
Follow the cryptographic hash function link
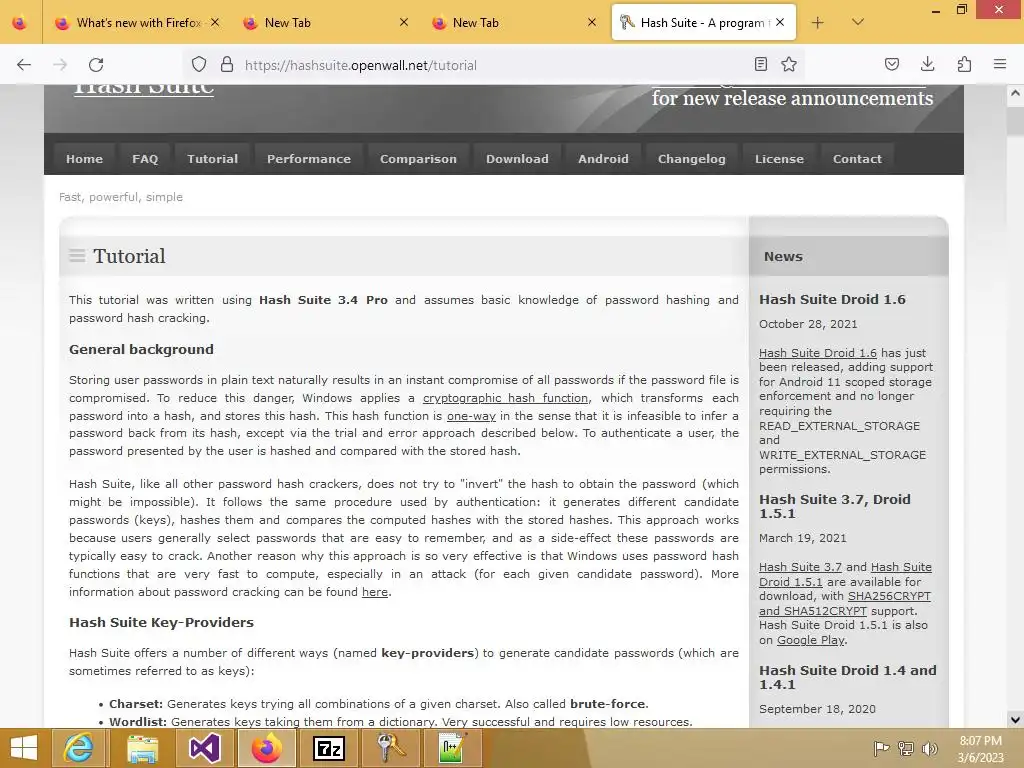click(x=505, y=398)
